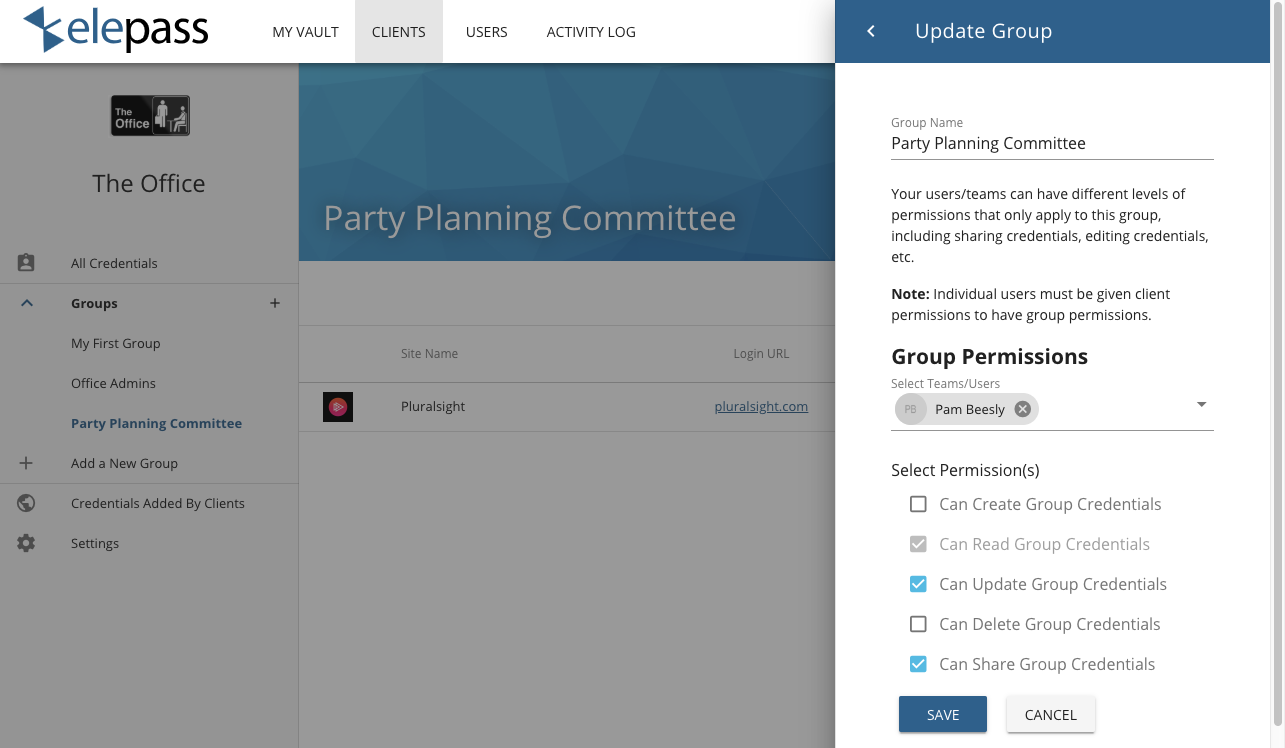Enable Can Delete Group Credentials

point(918,624)
